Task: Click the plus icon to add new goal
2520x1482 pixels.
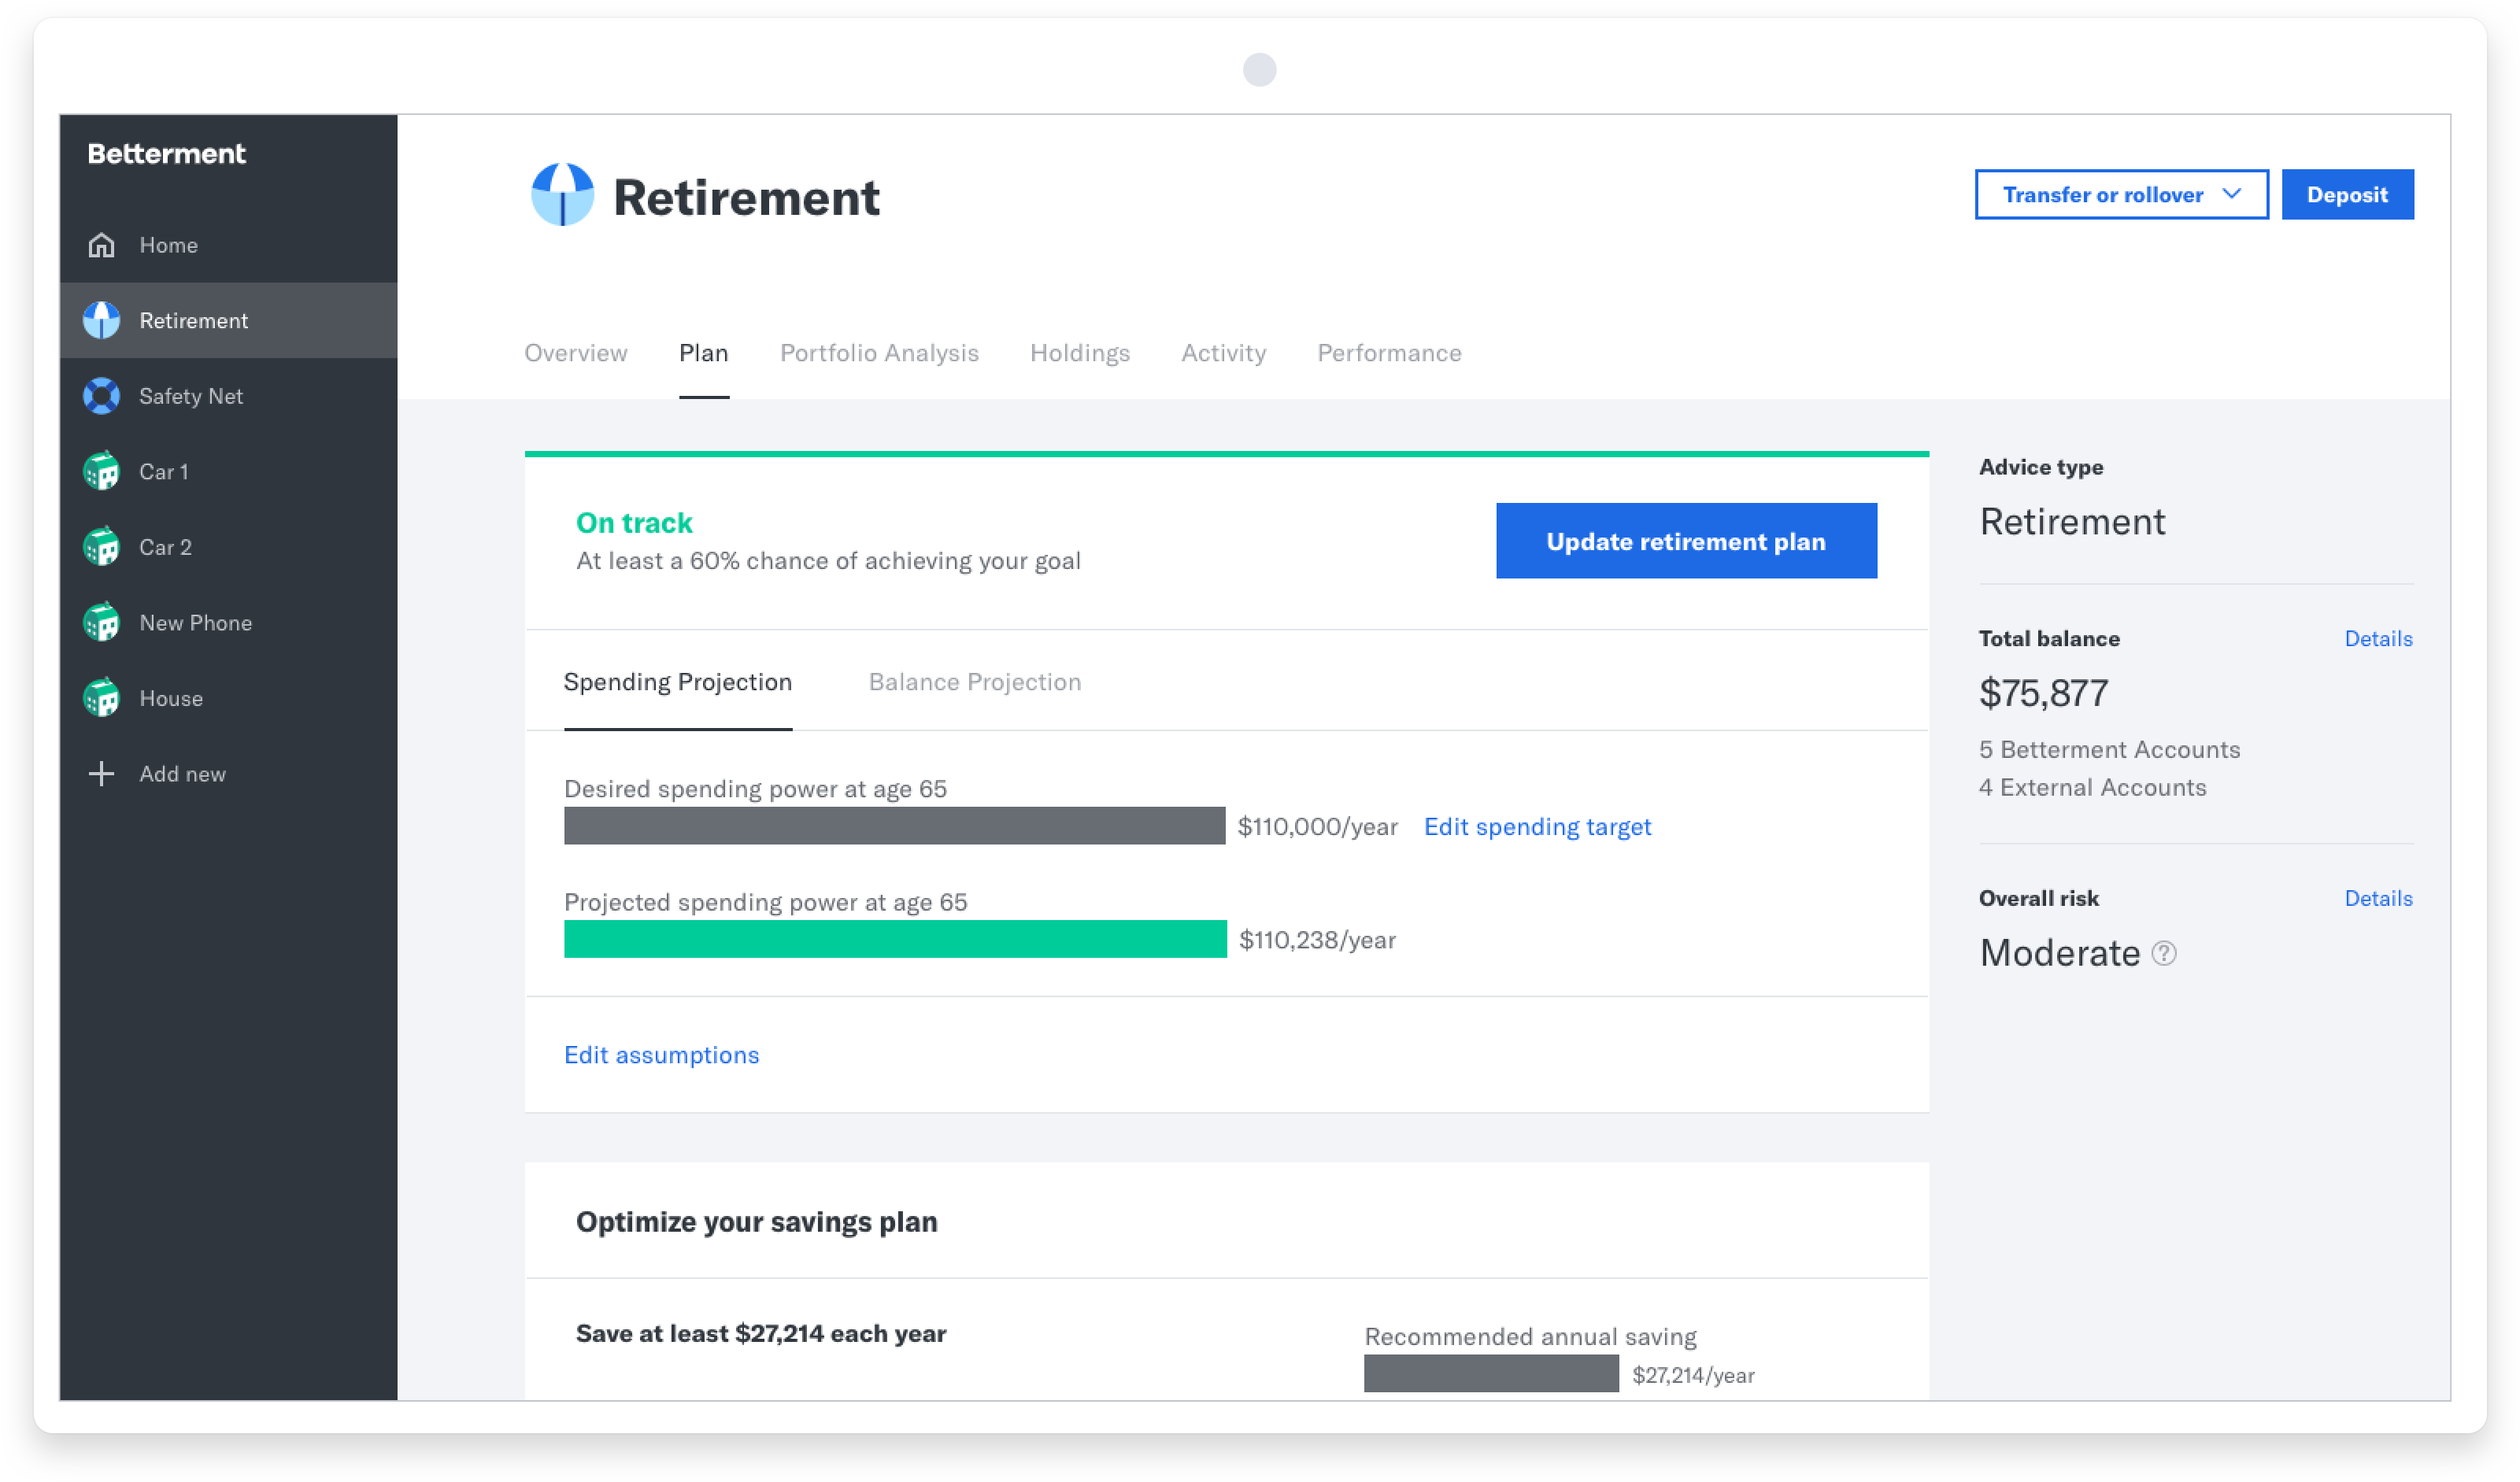Action: (102, 773)
